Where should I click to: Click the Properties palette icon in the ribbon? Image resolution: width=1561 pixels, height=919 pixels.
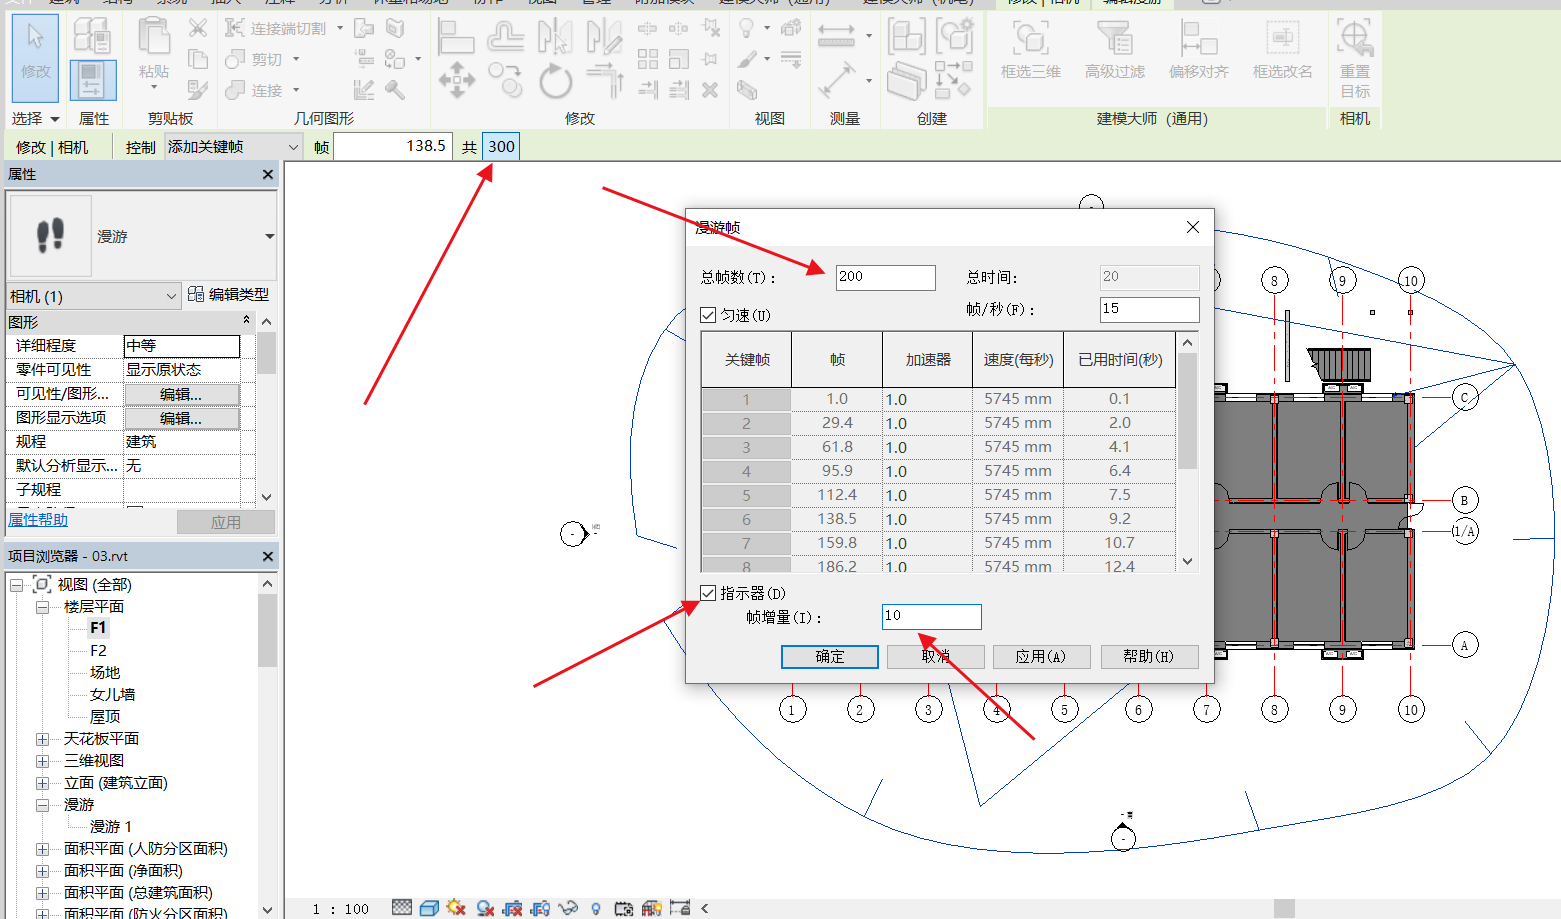pos(92,78)
